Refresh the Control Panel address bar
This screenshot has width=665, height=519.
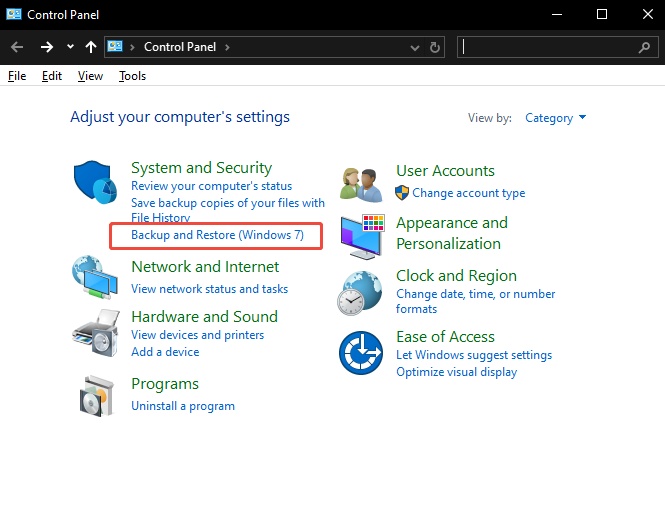click(x=434, y=47)
